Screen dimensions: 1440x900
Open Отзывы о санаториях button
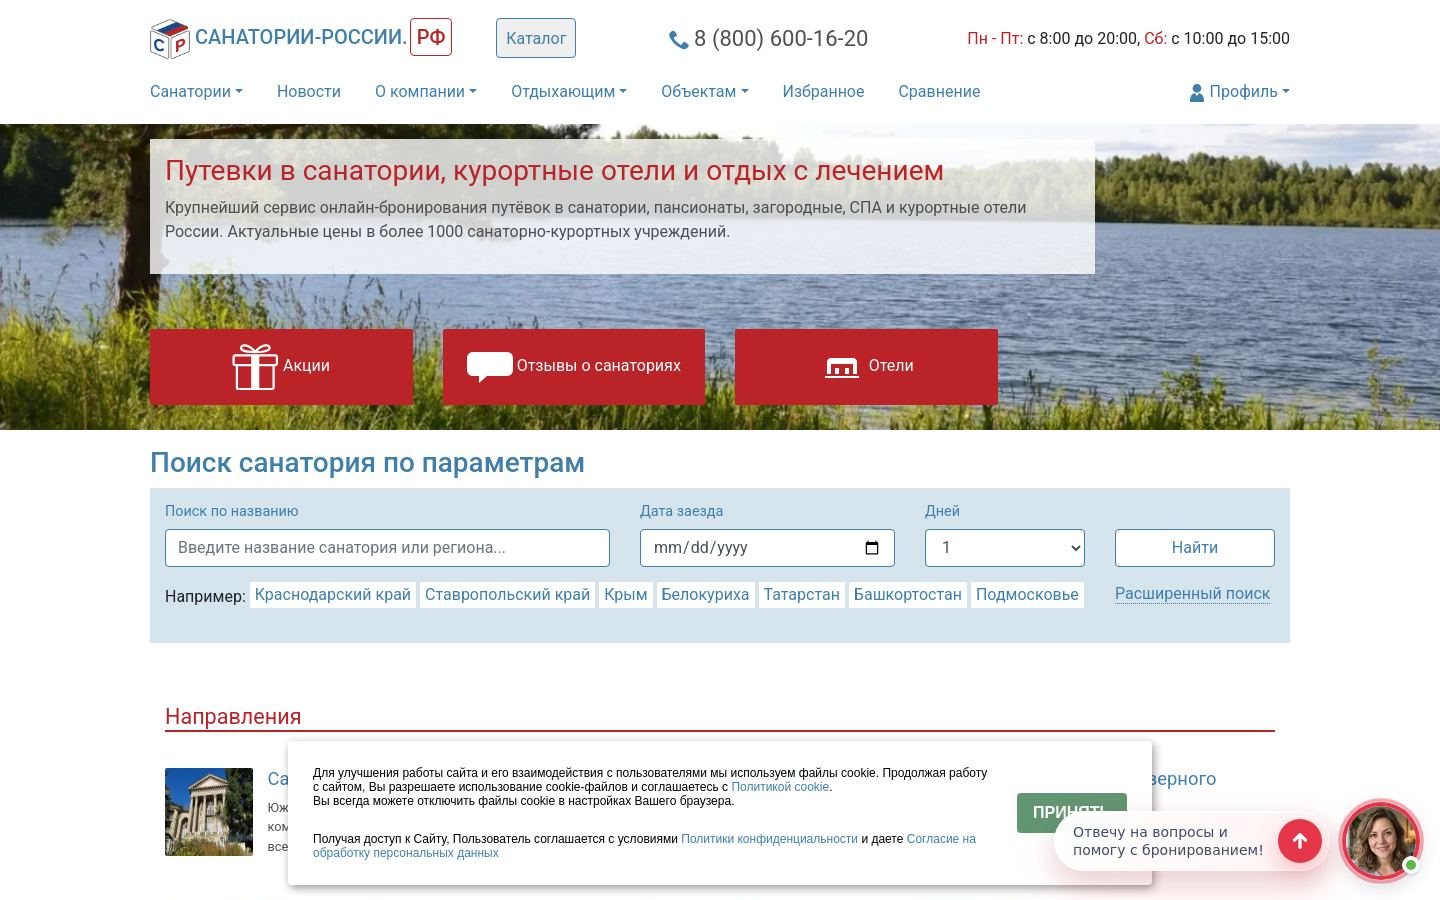click(x=574, y=367)
